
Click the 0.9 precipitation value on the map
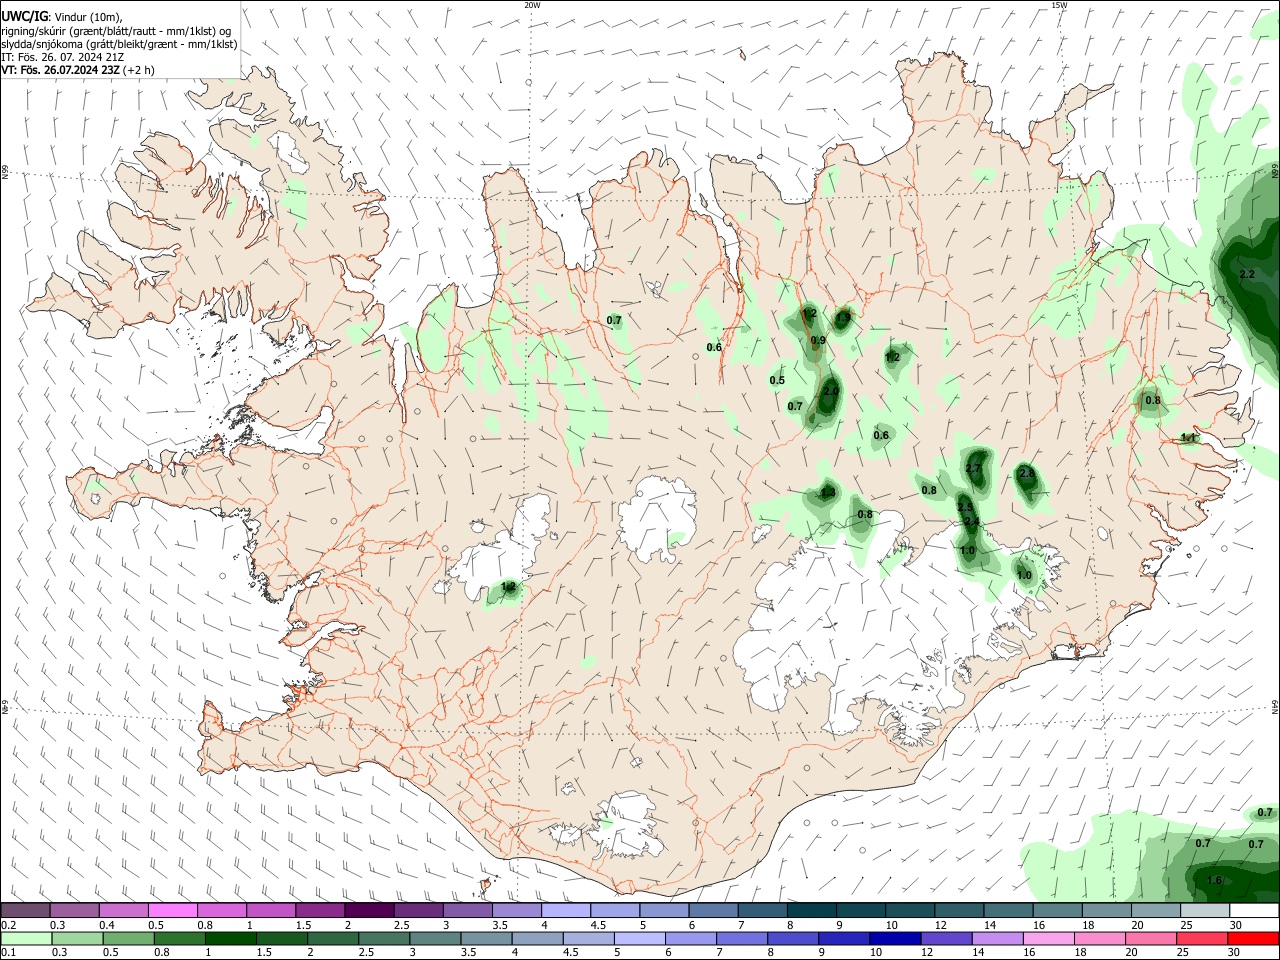point(818,341)
